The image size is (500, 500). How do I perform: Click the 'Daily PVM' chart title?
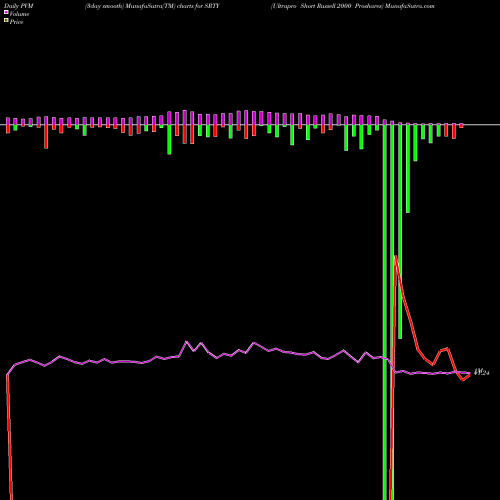point(19,6)
